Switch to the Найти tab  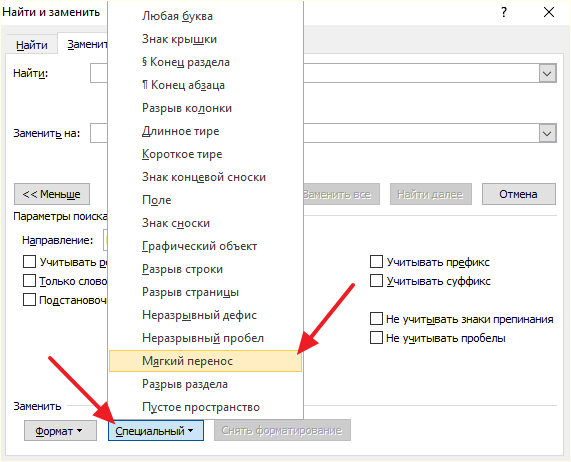(32, 45)
